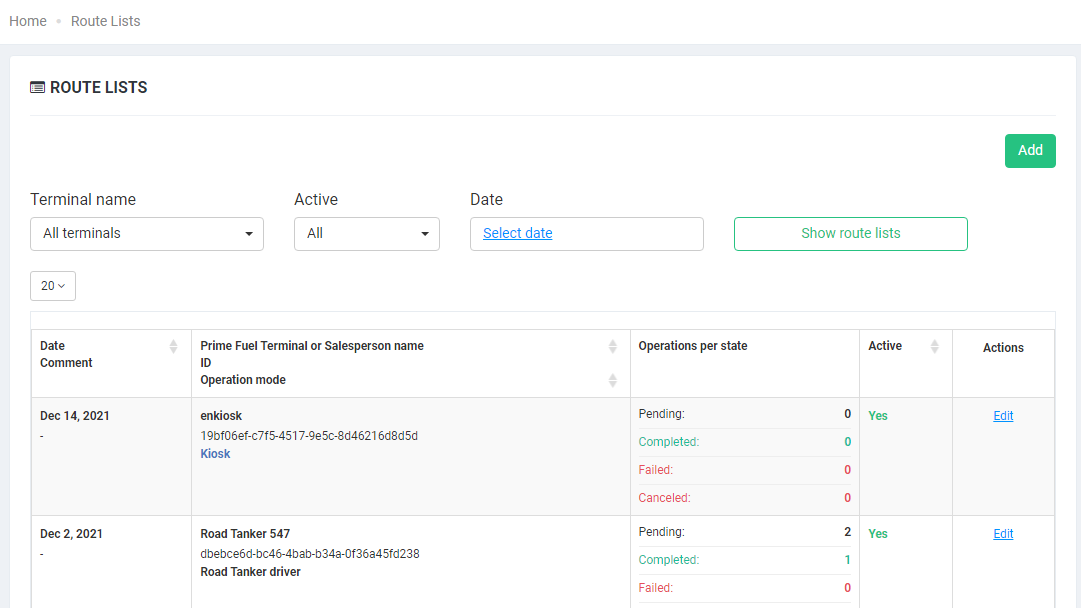Open the Terminal name dropdown
Viewport: 1081px width, 608px height.
[147, 234]
